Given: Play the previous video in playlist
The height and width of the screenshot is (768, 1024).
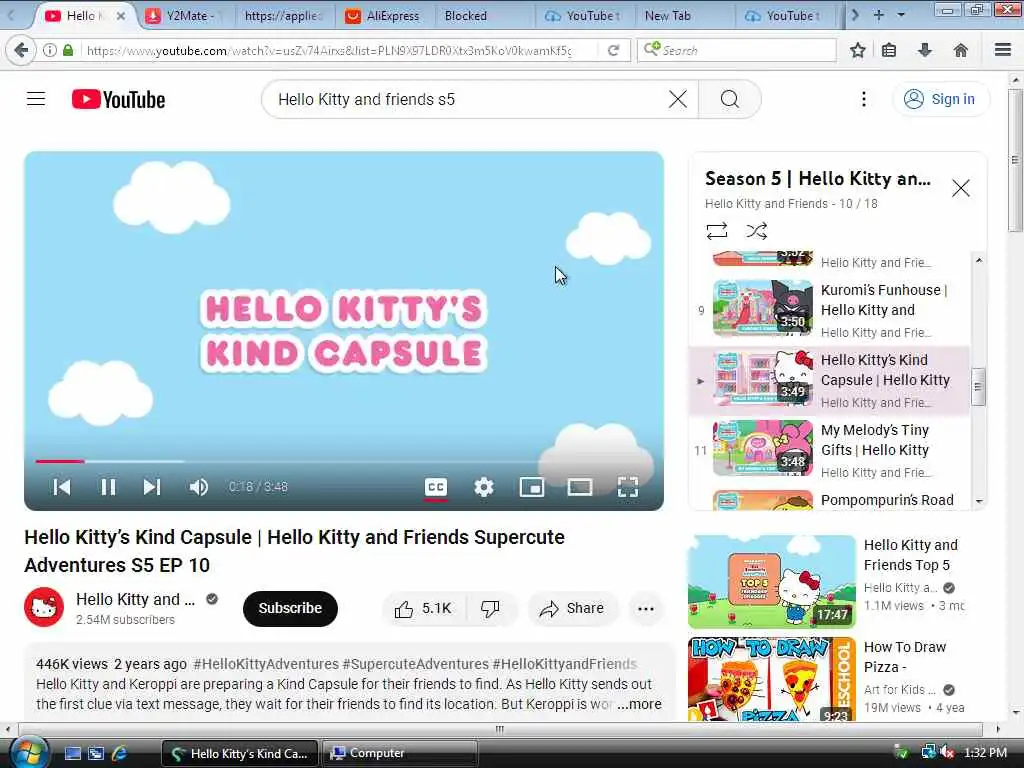Looking at the screenshot, I should click(61, 487).
